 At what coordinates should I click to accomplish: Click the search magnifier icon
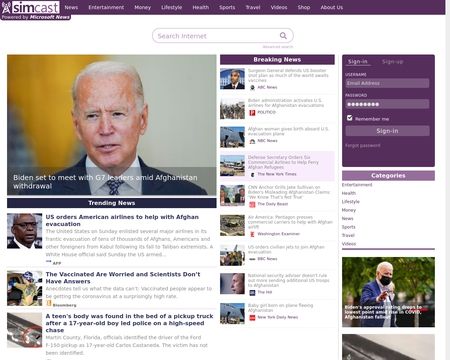tap(283, 36)
